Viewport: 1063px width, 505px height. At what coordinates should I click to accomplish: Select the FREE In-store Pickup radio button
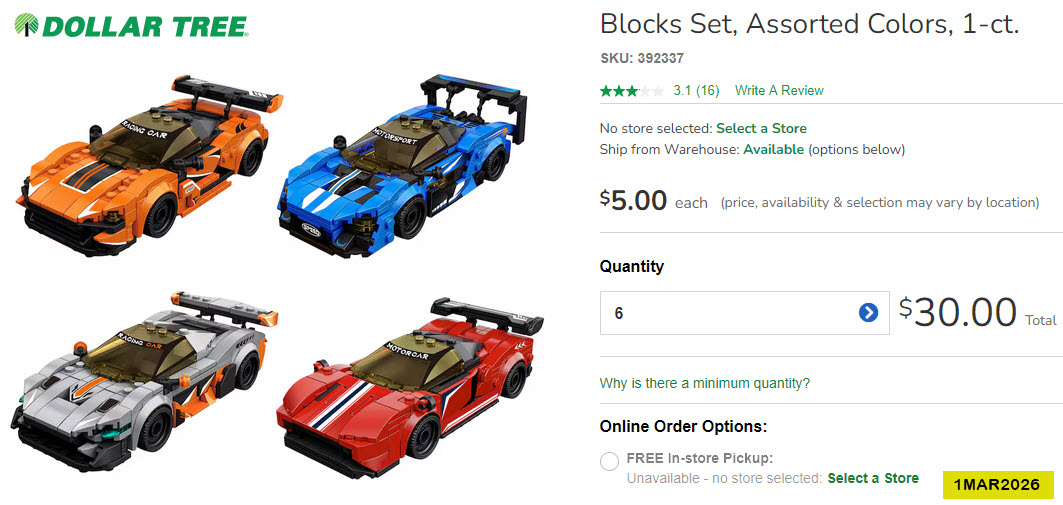[x=609, y=461]
